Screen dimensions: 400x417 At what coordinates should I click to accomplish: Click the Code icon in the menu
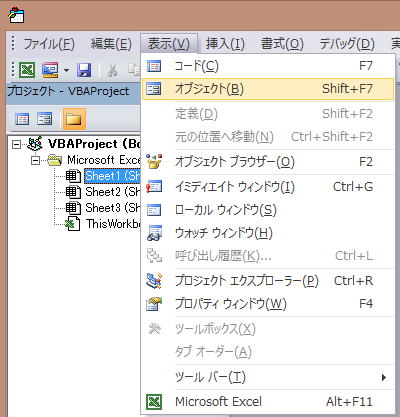[154, 66]
